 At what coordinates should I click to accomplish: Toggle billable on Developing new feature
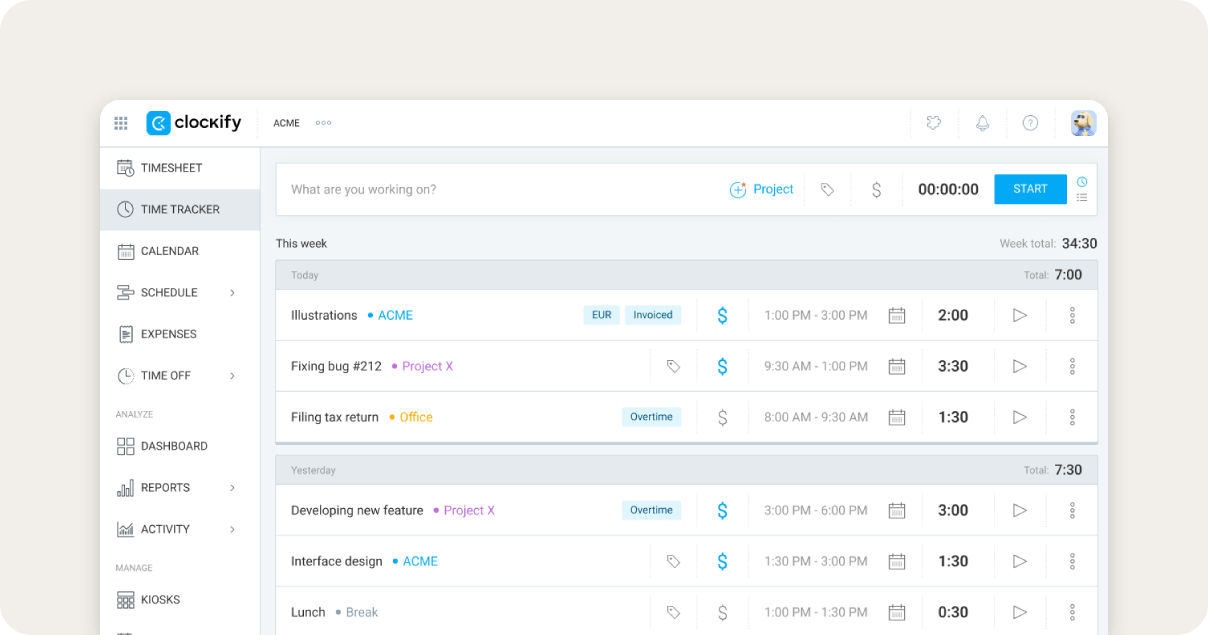tap(722, 510)
